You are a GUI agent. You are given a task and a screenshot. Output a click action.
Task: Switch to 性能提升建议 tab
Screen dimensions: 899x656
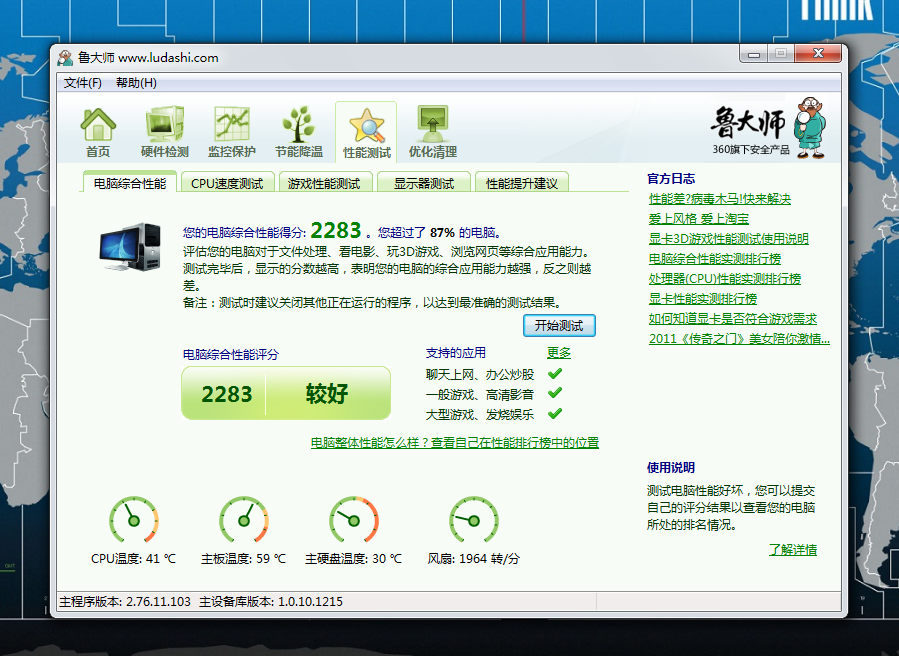point(522,183)
